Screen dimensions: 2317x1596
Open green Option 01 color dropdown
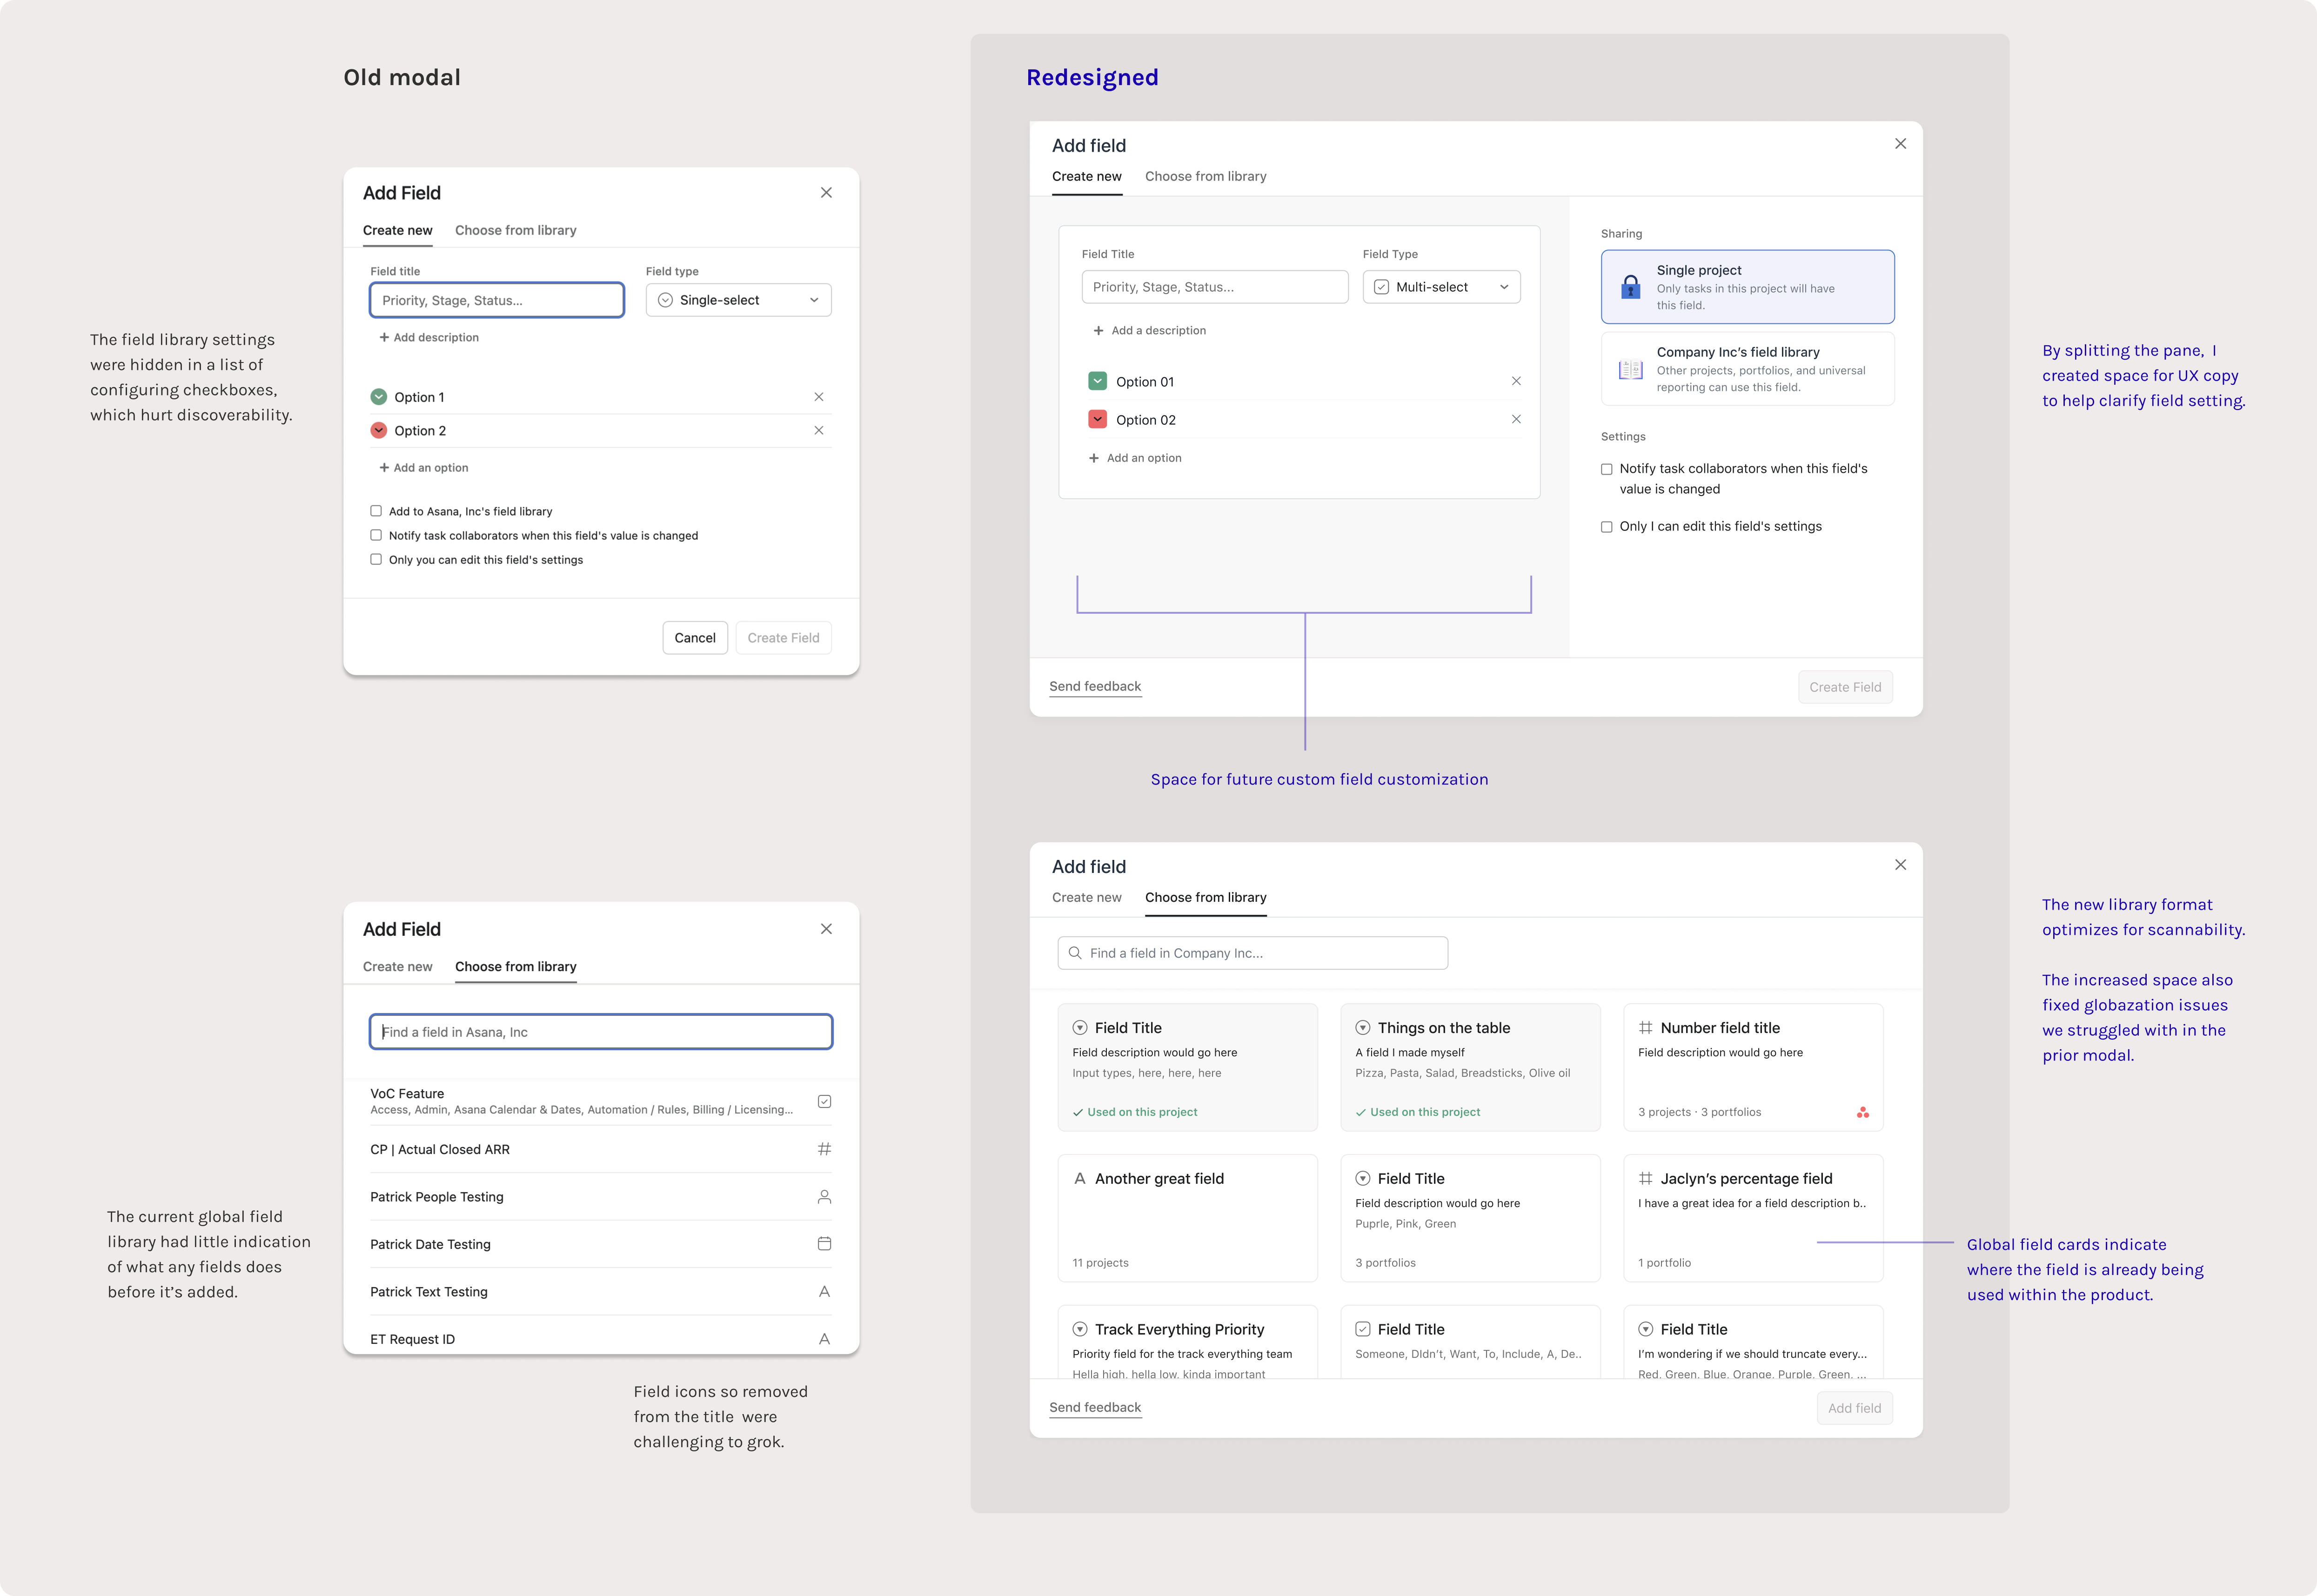(x=1097, y=381)
